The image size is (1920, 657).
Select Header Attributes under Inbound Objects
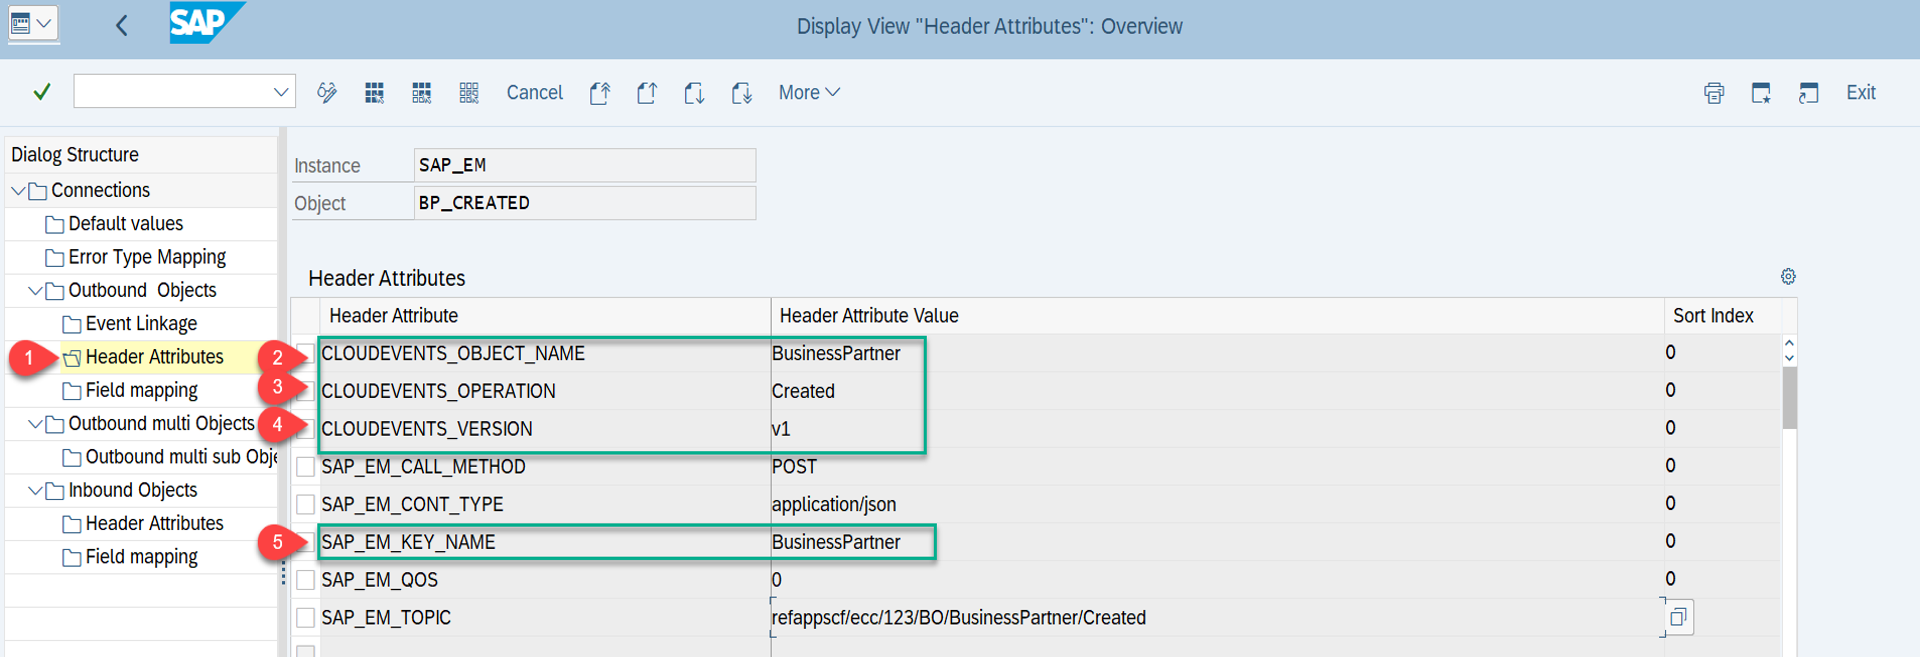coord(155,524)
